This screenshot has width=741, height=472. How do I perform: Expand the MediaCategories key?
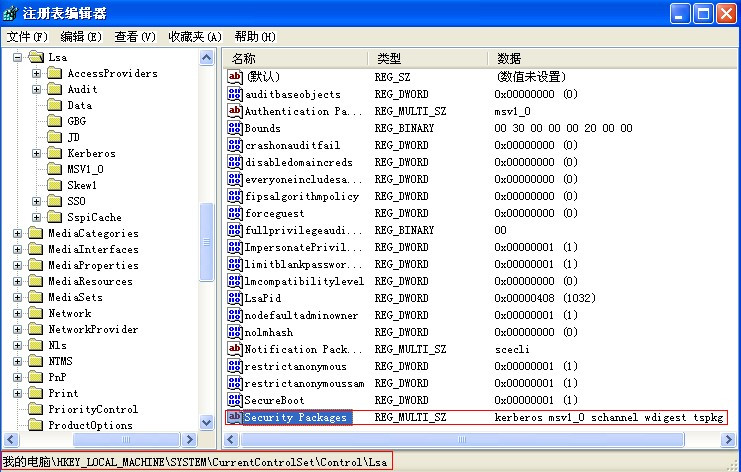17,234
